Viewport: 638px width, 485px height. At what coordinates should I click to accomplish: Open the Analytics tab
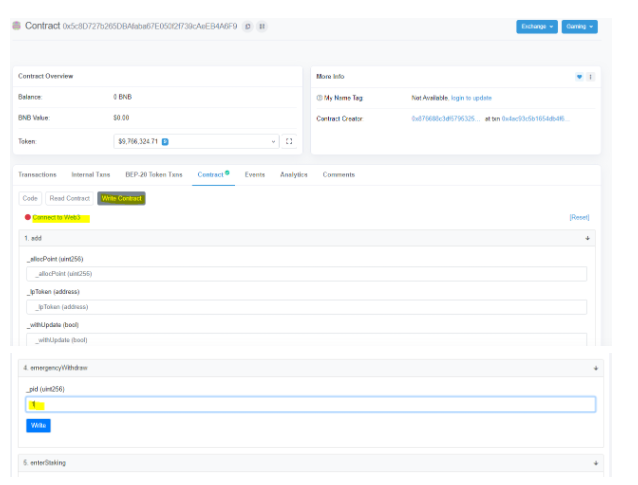294,175
